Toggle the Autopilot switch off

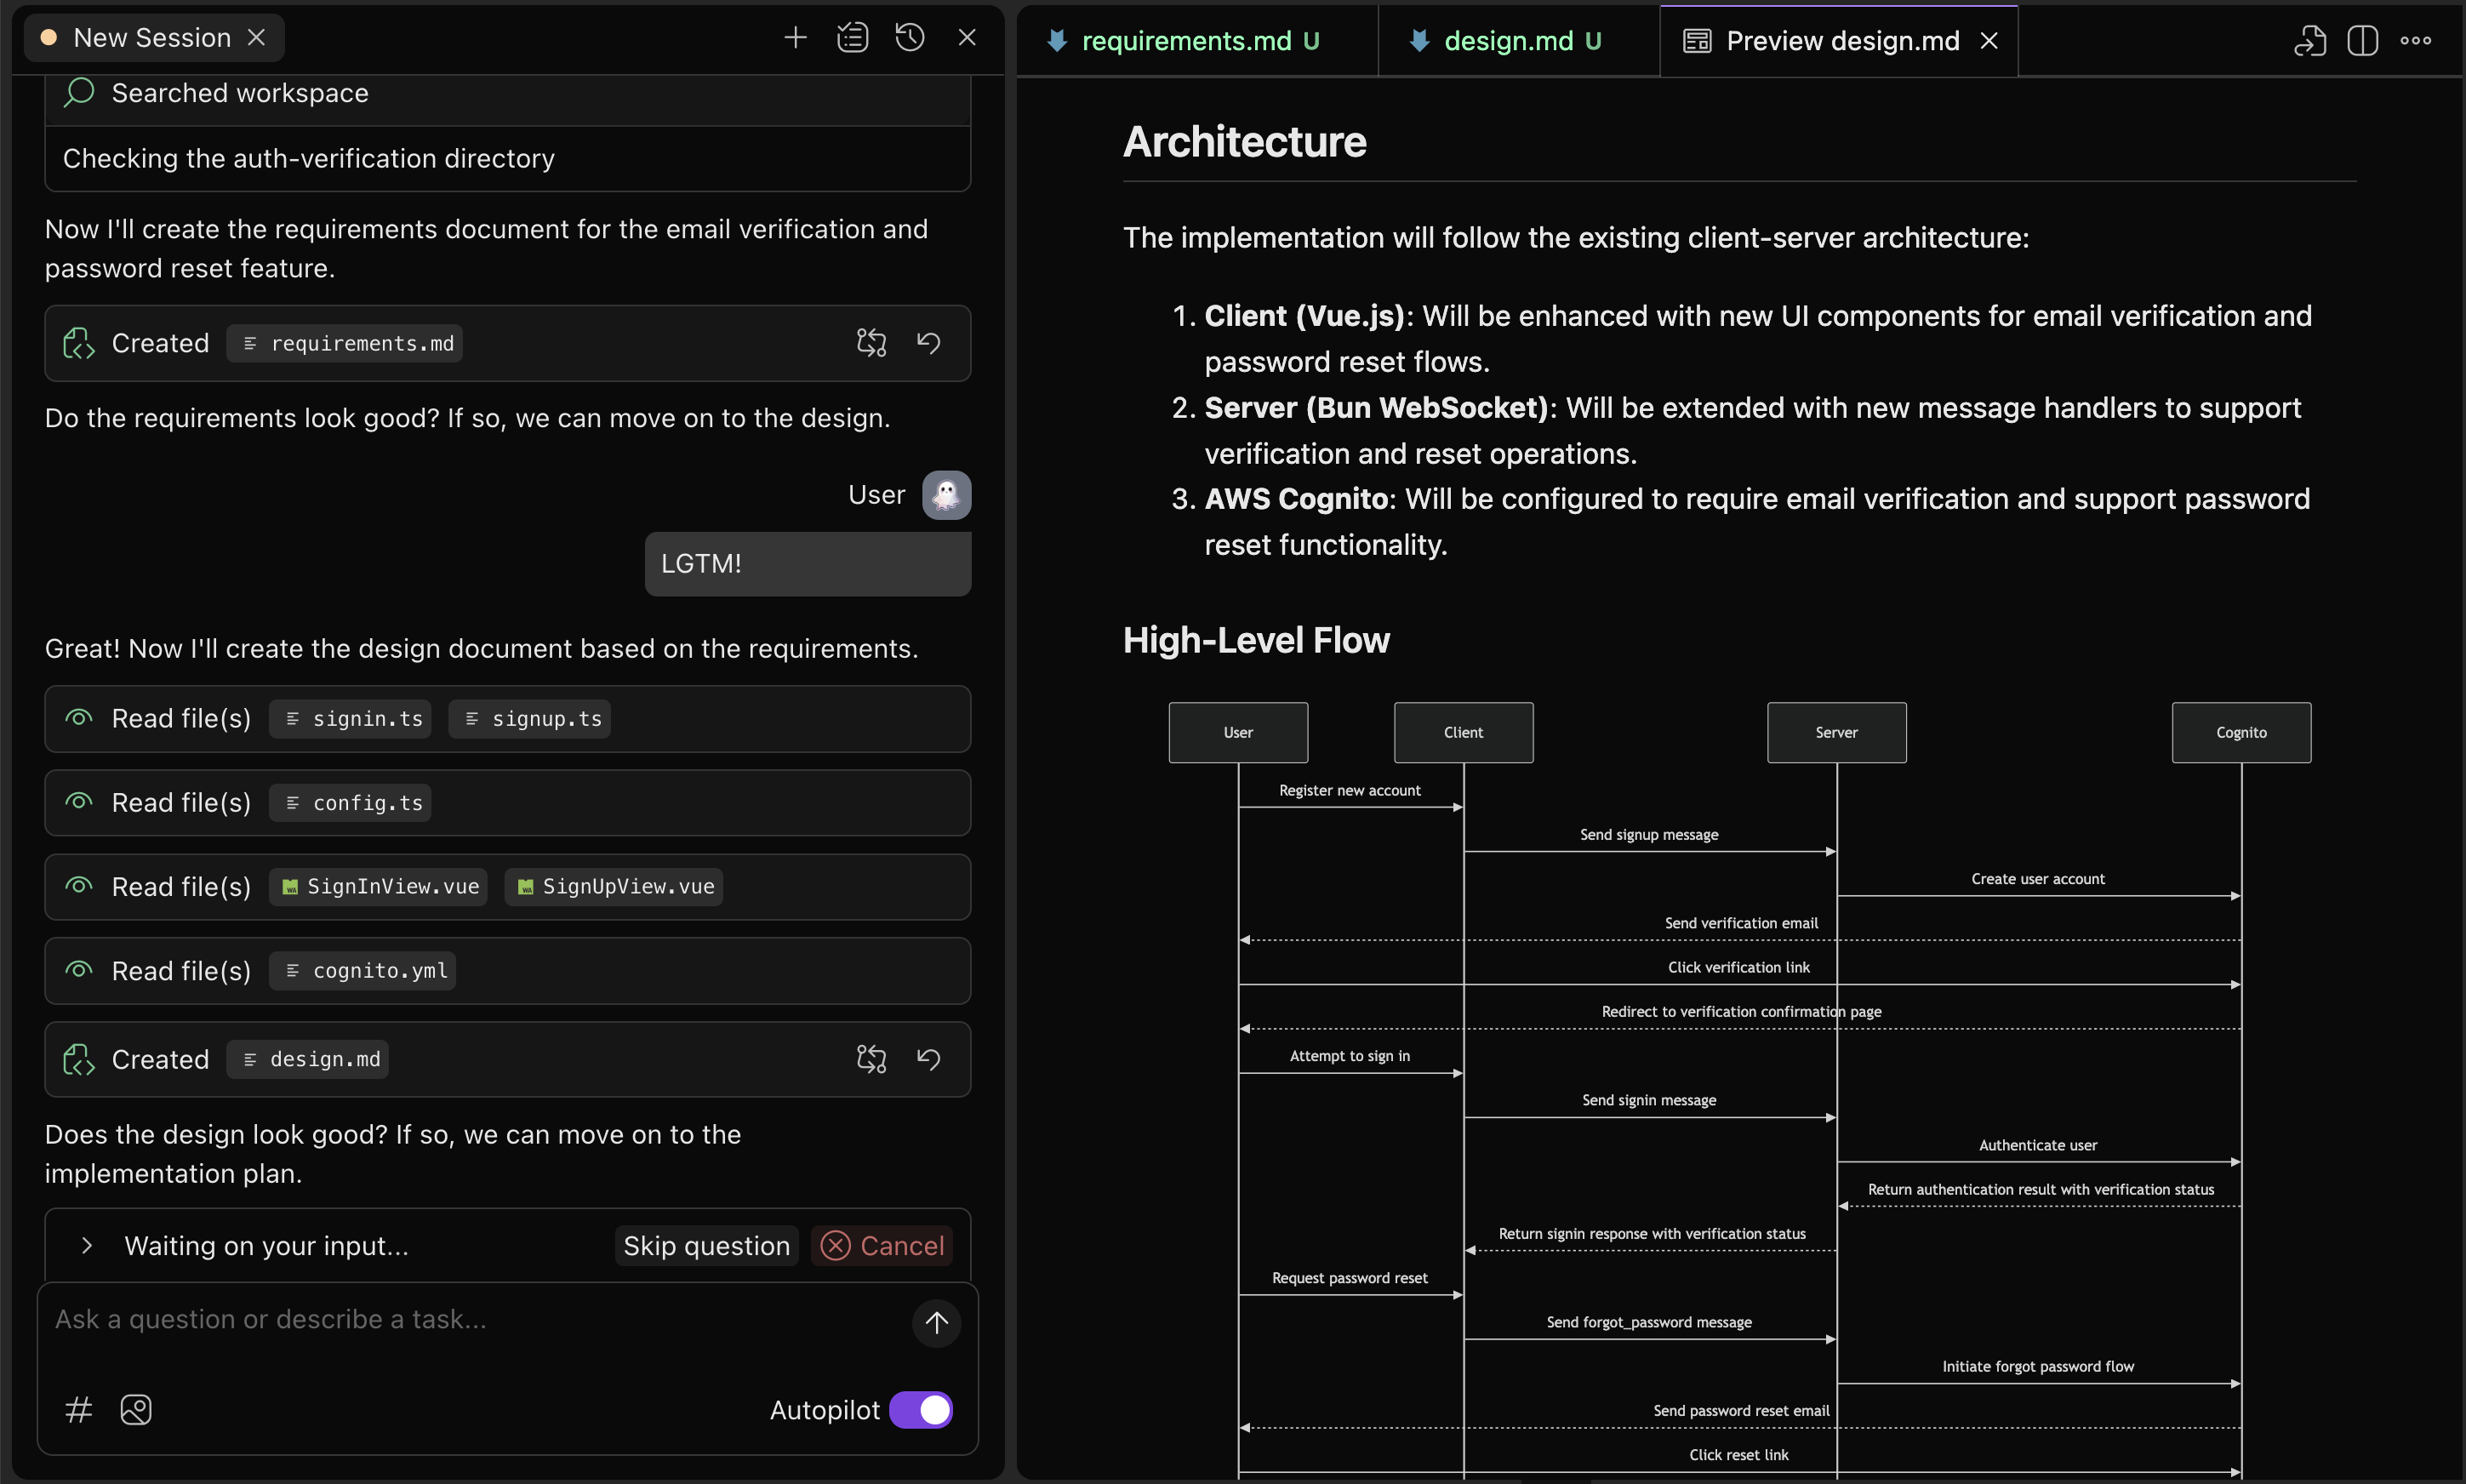[x=920, y=1410]
